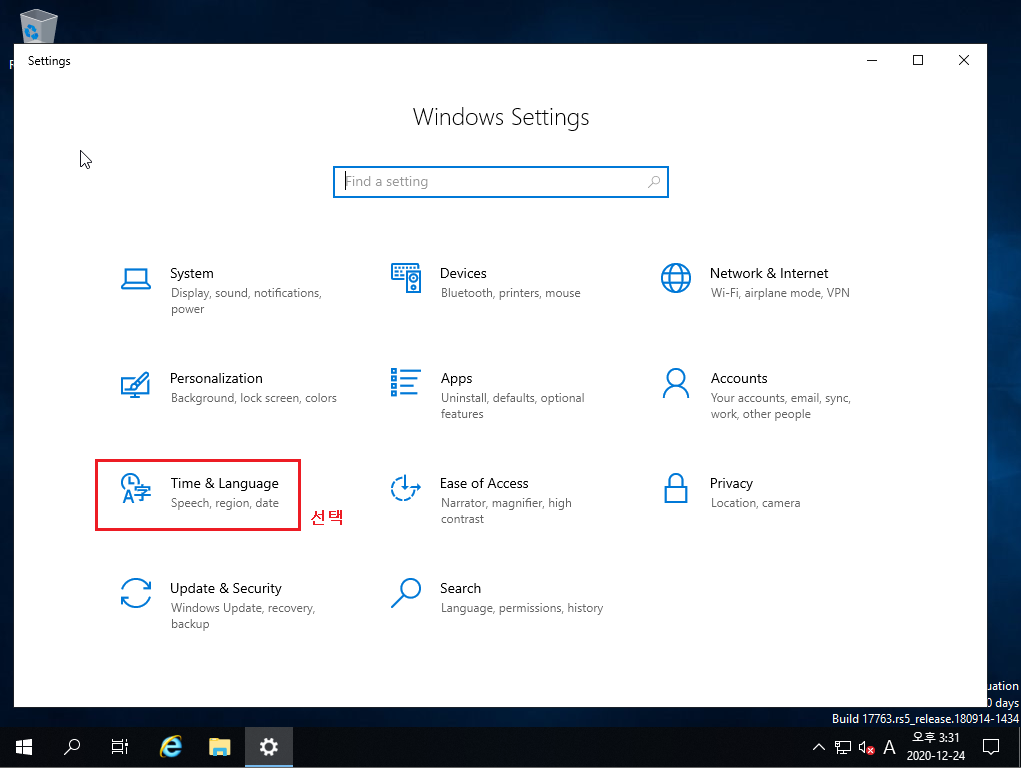Click the Search category title

460,588
